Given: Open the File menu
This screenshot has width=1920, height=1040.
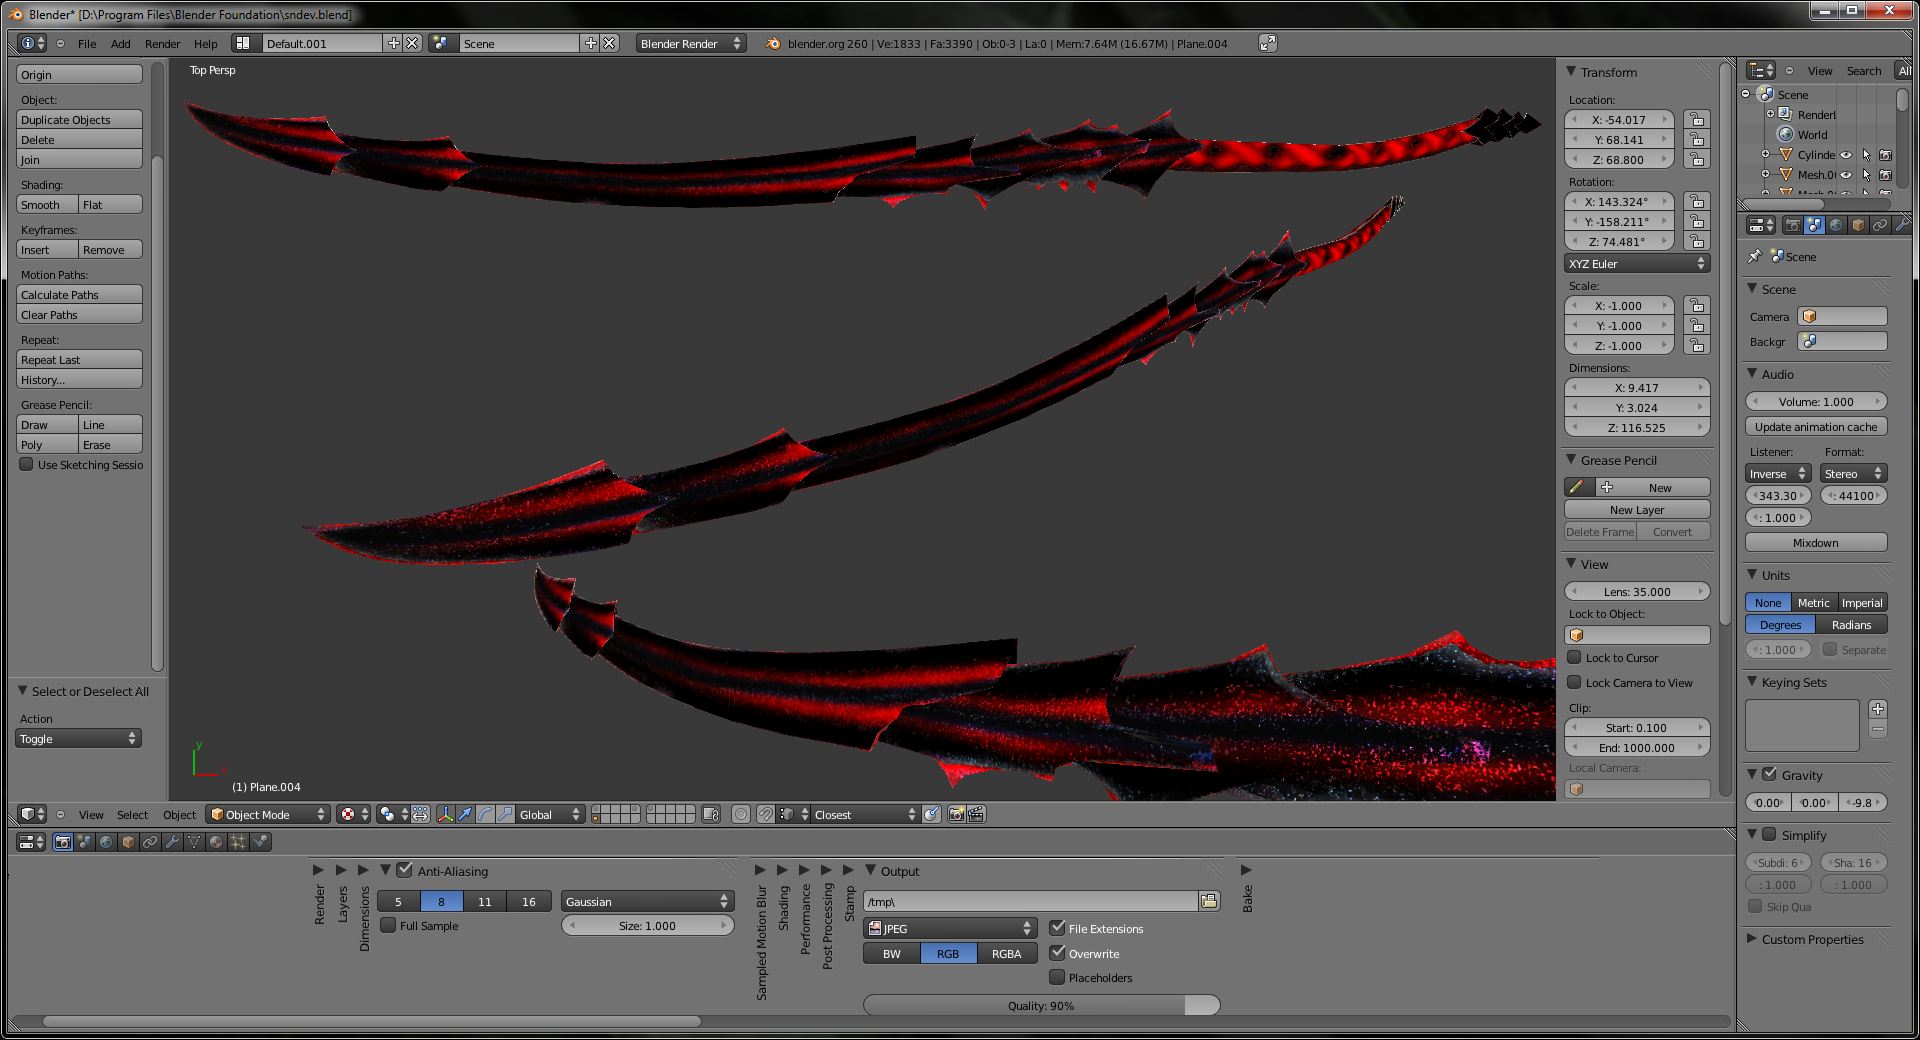Looking at the screenshot, I should [87, 43].
